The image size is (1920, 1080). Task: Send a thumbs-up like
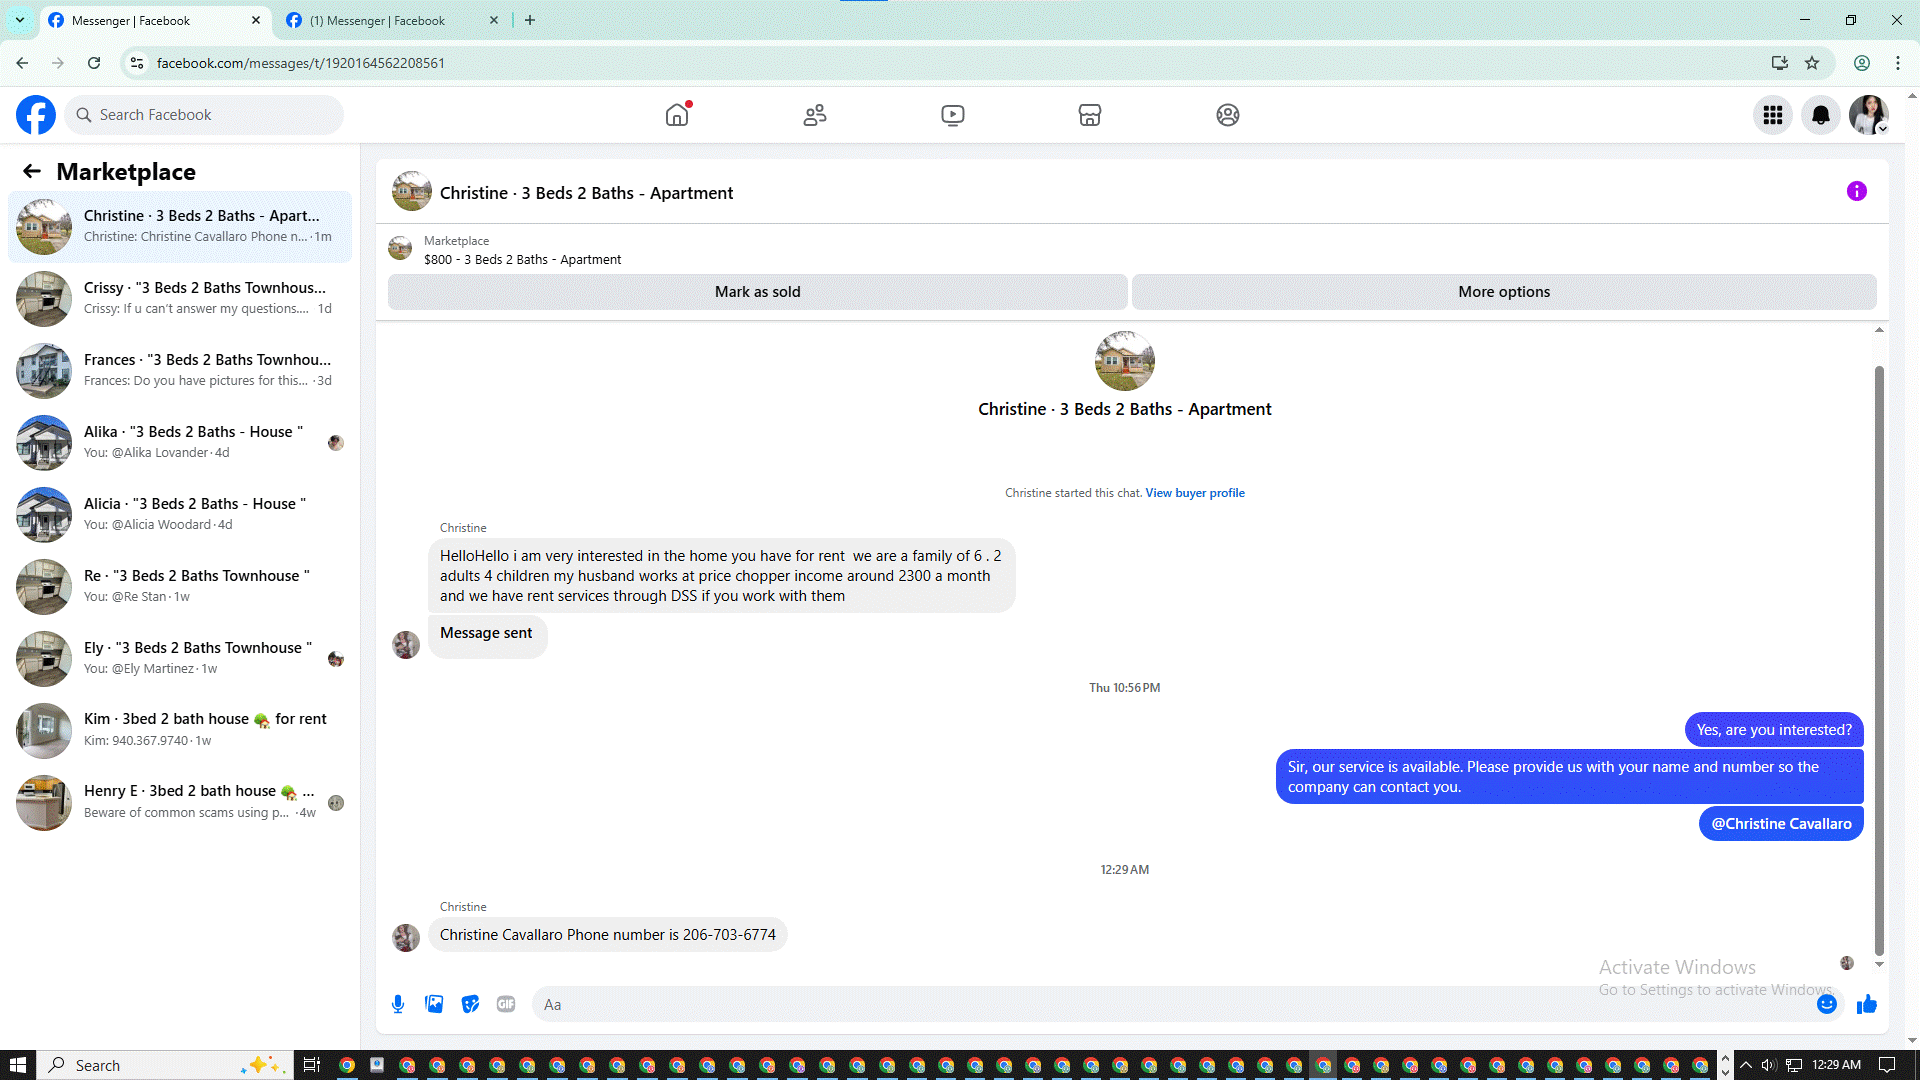tap(1867, 1004)
